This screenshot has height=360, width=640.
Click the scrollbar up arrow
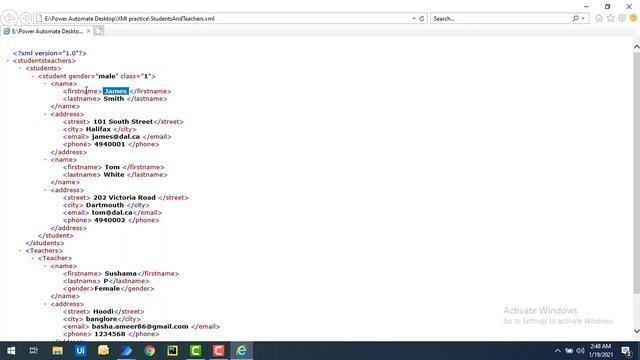(636, 47)
